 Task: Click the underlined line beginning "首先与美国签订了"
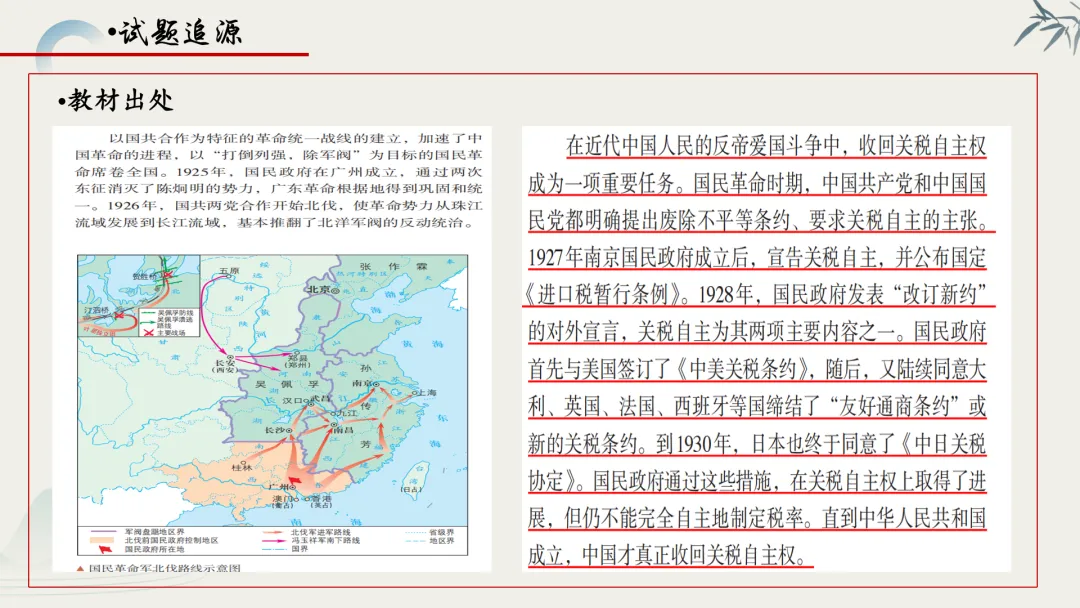[757, 369]
